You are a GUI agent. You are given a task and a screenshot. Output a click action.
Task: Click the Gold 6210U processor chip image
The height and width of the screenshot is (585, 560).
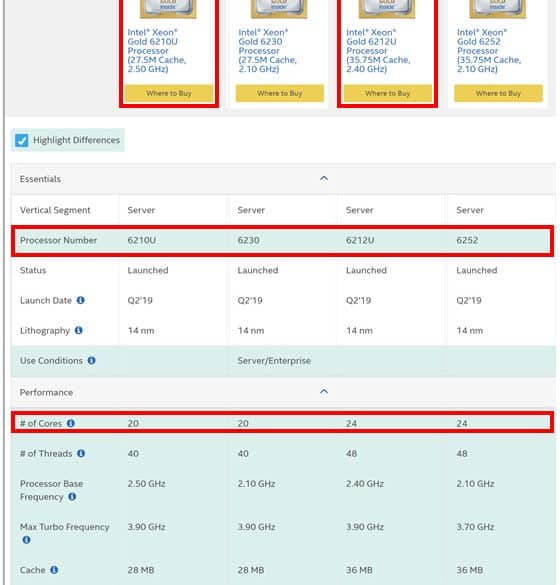tap(168, 9)
